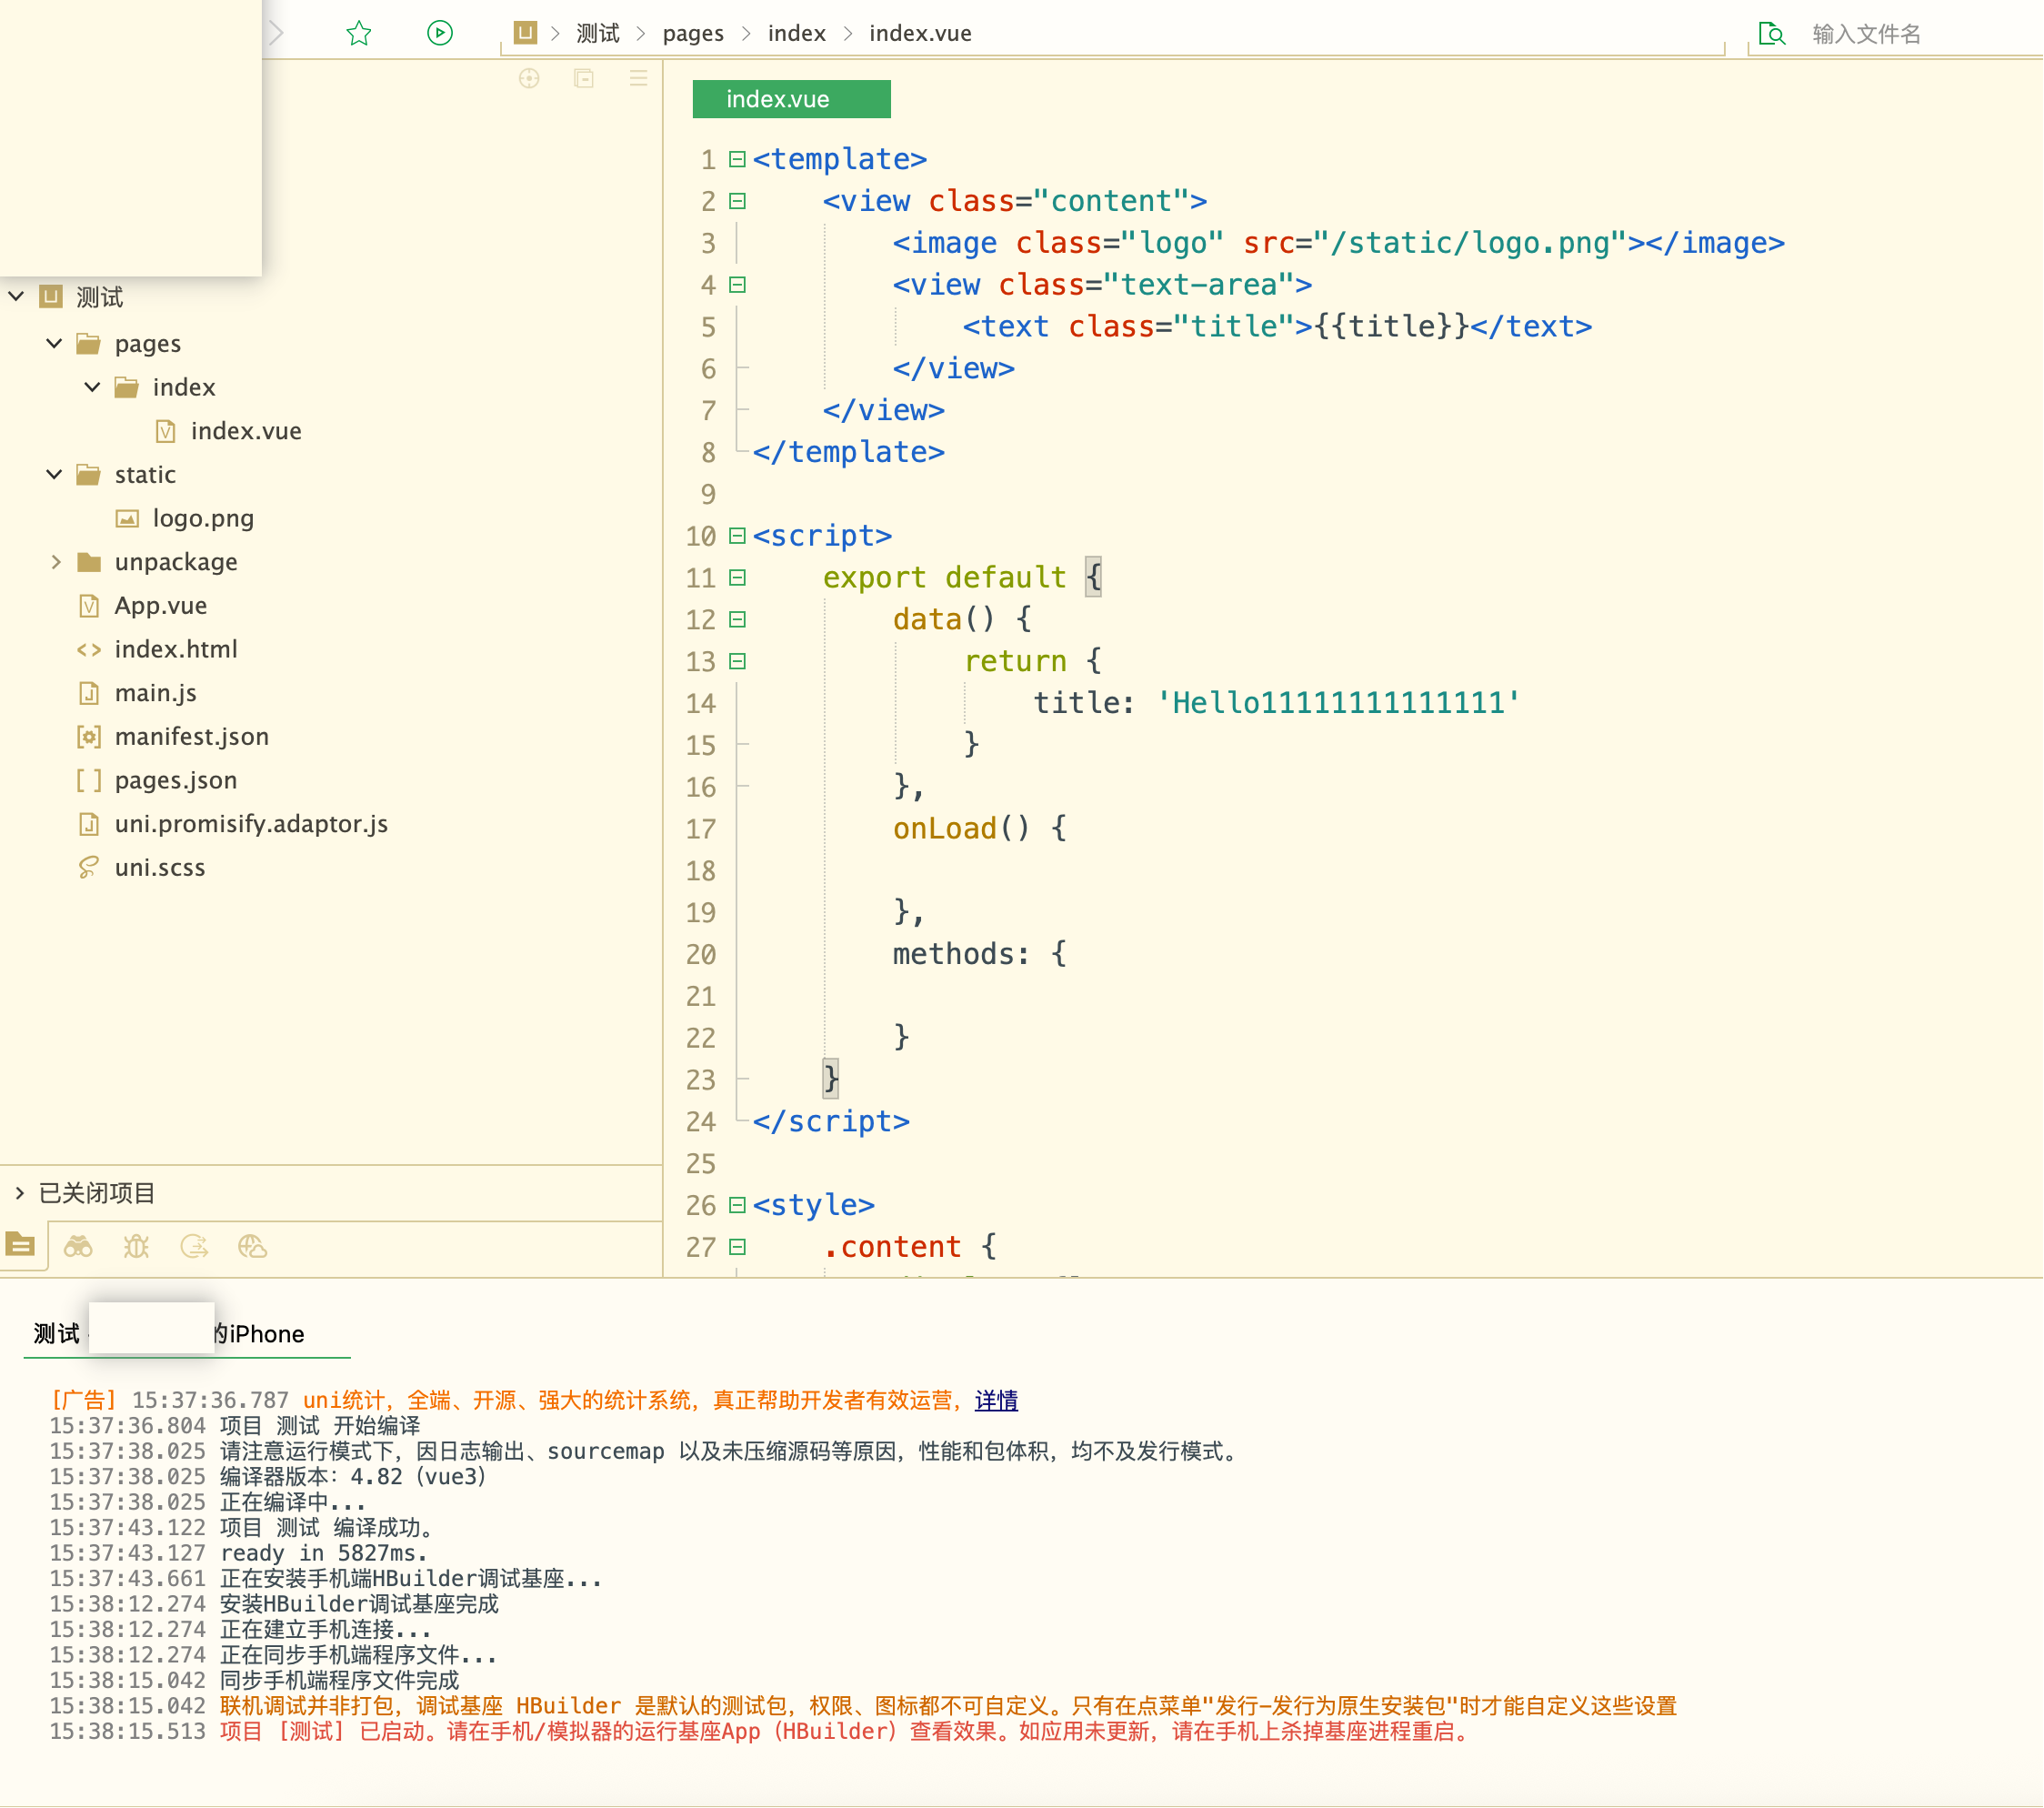2044x1808 pixels.
Task: Expand the unpackage folder
Action: 55,562
